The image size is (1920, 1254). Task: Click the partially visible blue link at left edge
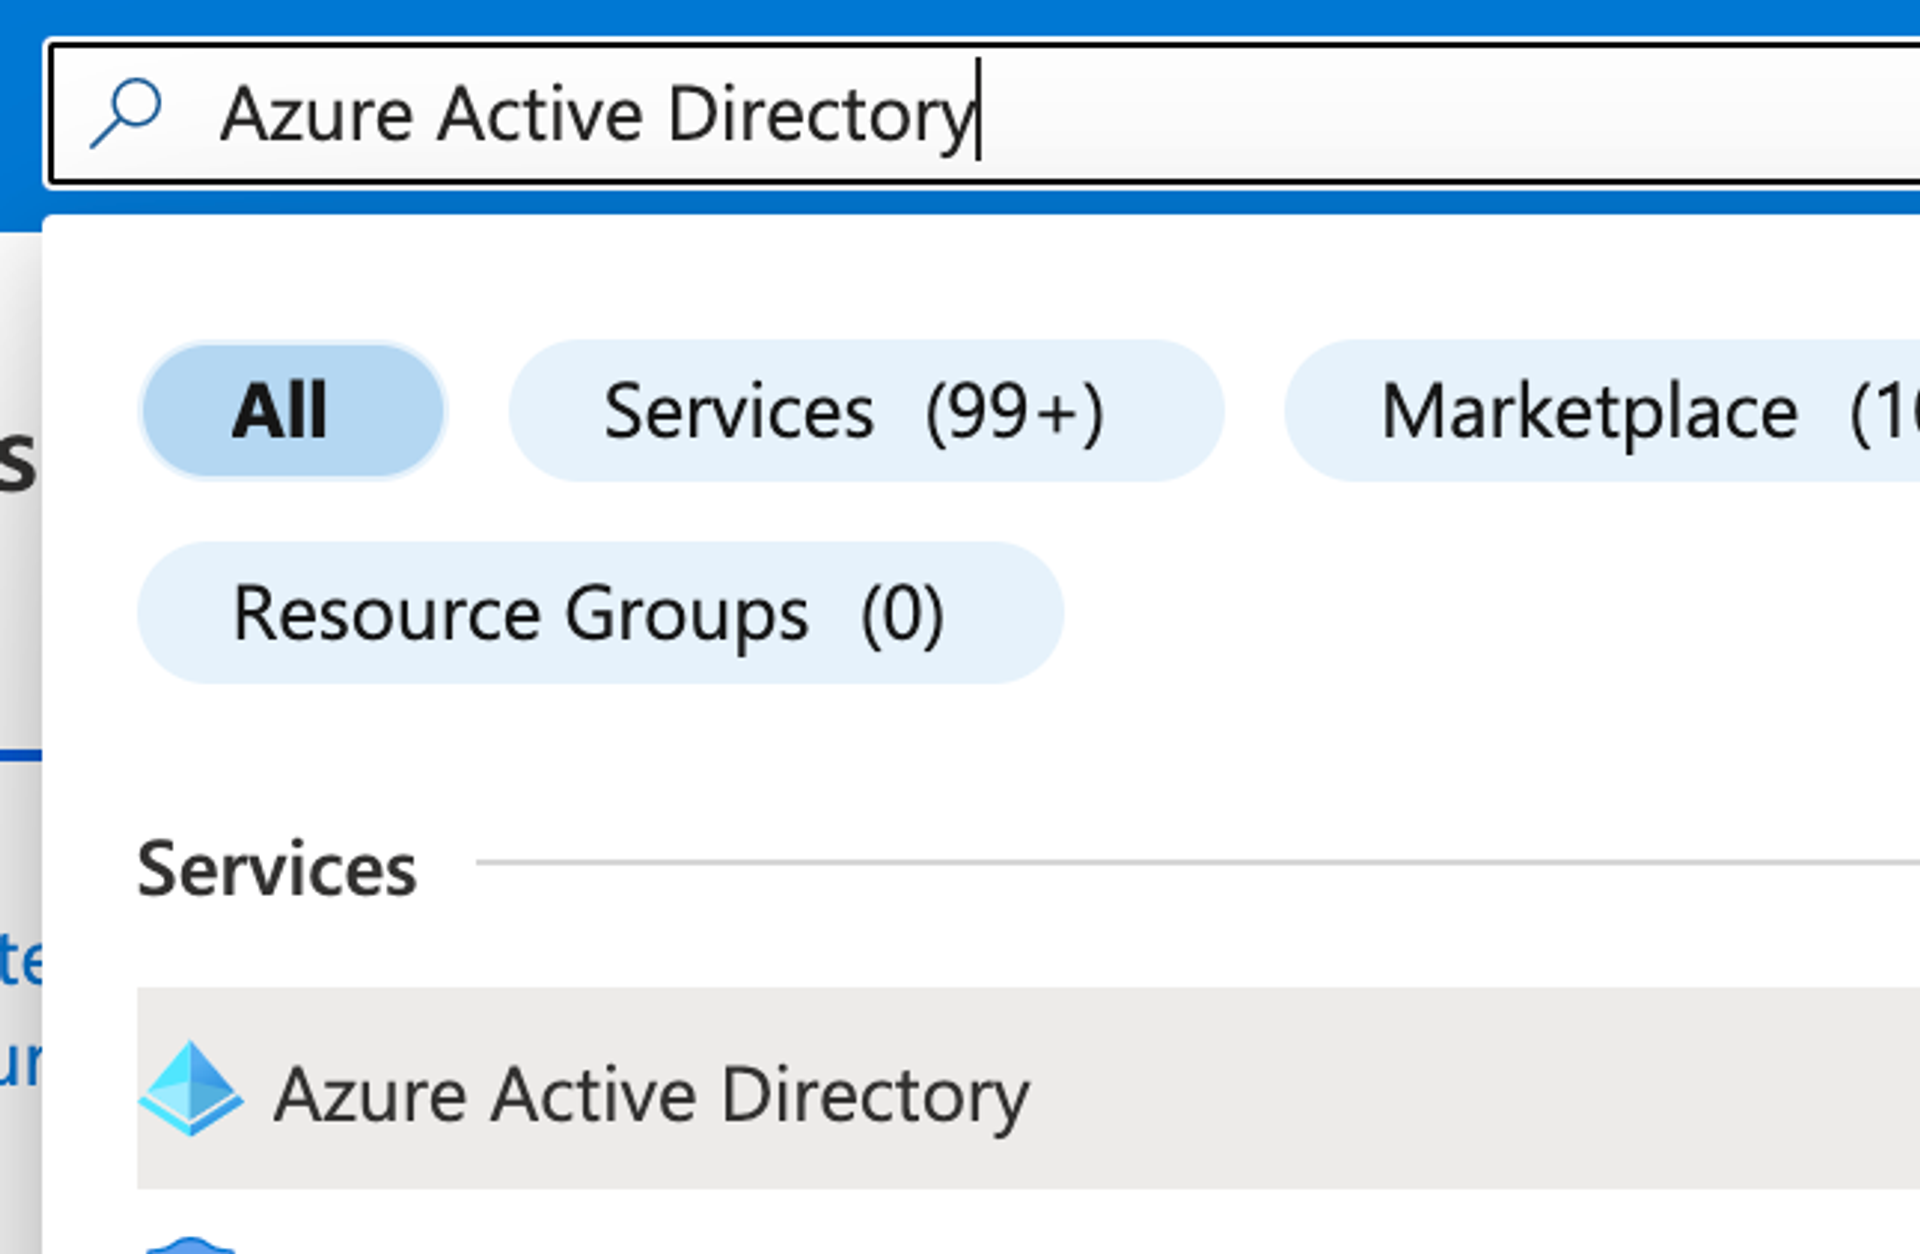tap(20, 960)
